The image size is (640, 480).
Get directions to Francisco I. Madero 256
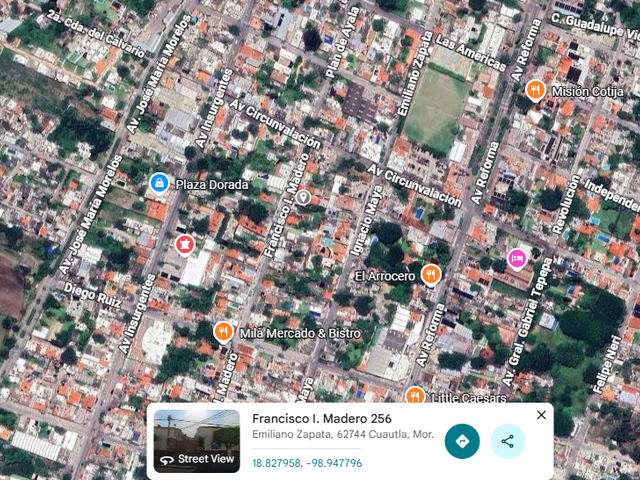coord(462,441)
